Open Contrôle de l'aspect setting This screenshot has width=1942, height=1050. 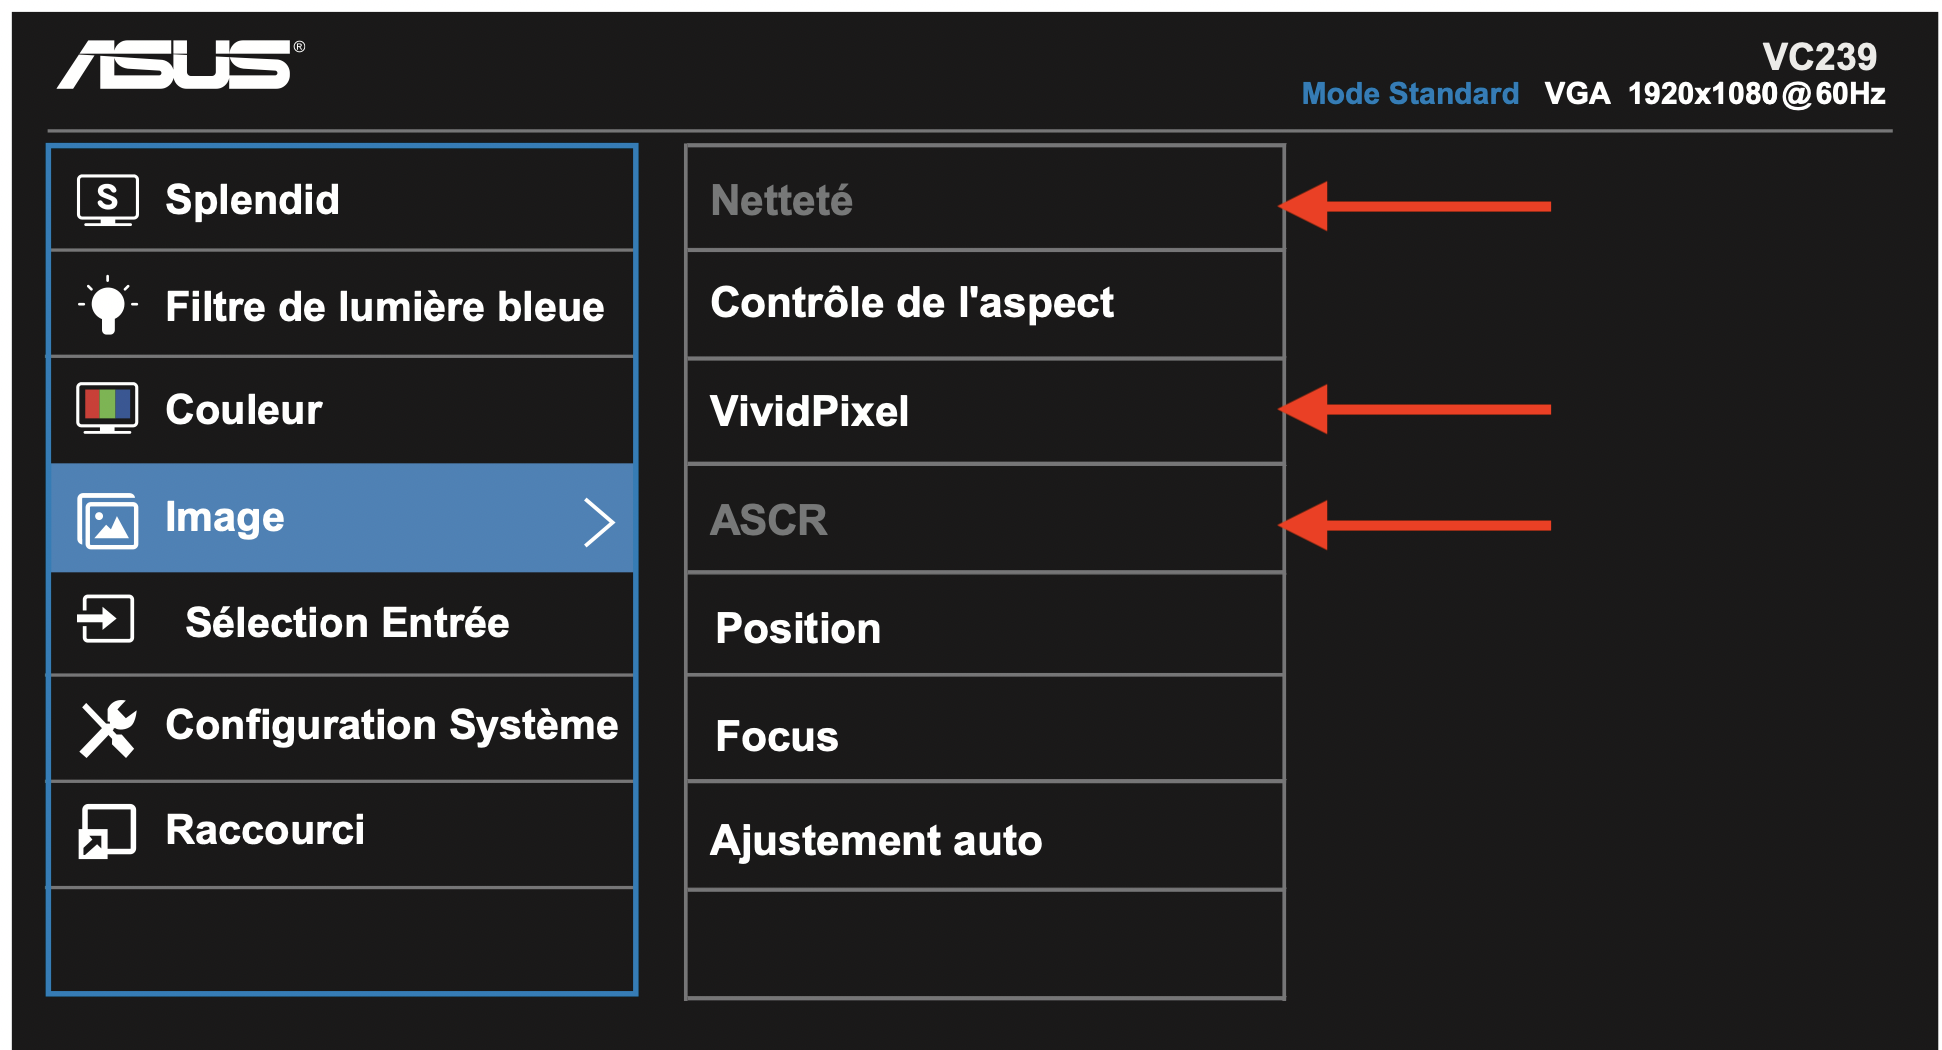point(911,303)
